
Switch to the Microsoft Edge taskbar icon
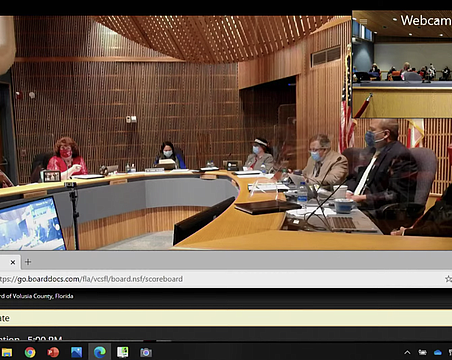pyautogui.click(x=99, y=352)
